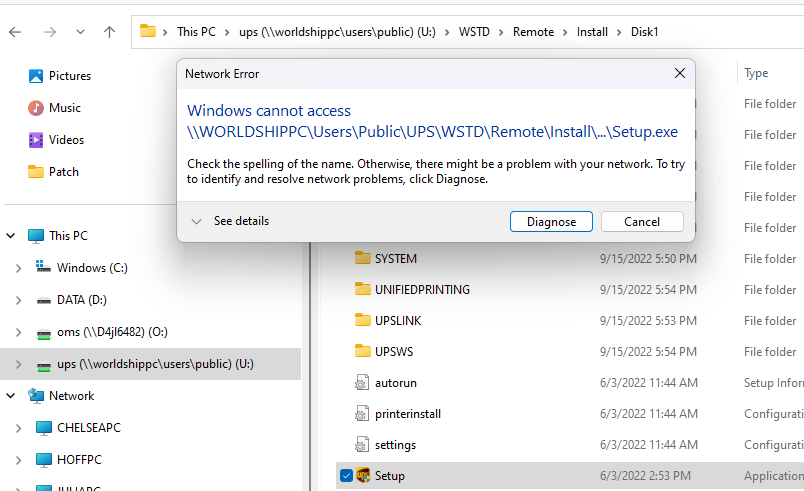Screen dimensions: 804x491
Task: Select the SYSTEM folder icon
Action: pyautogui.click(x=363, y=258)
